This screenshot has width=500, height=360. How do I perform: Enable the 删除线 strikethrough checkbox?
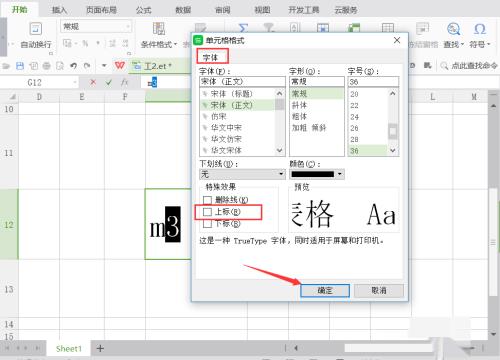click(207, 200)
